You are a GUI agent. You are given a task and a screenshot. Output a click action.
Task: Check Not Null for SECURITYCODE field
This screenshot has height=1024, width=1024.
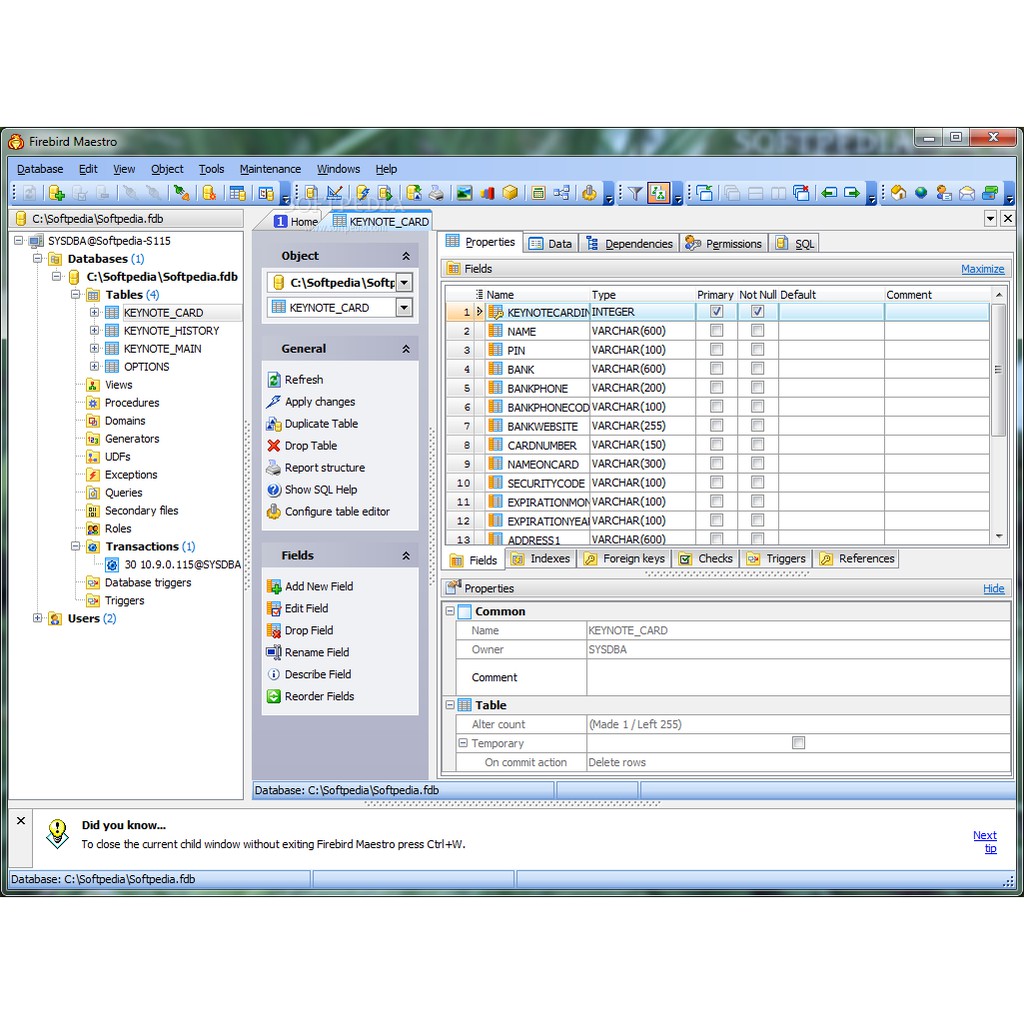(758, 483)
